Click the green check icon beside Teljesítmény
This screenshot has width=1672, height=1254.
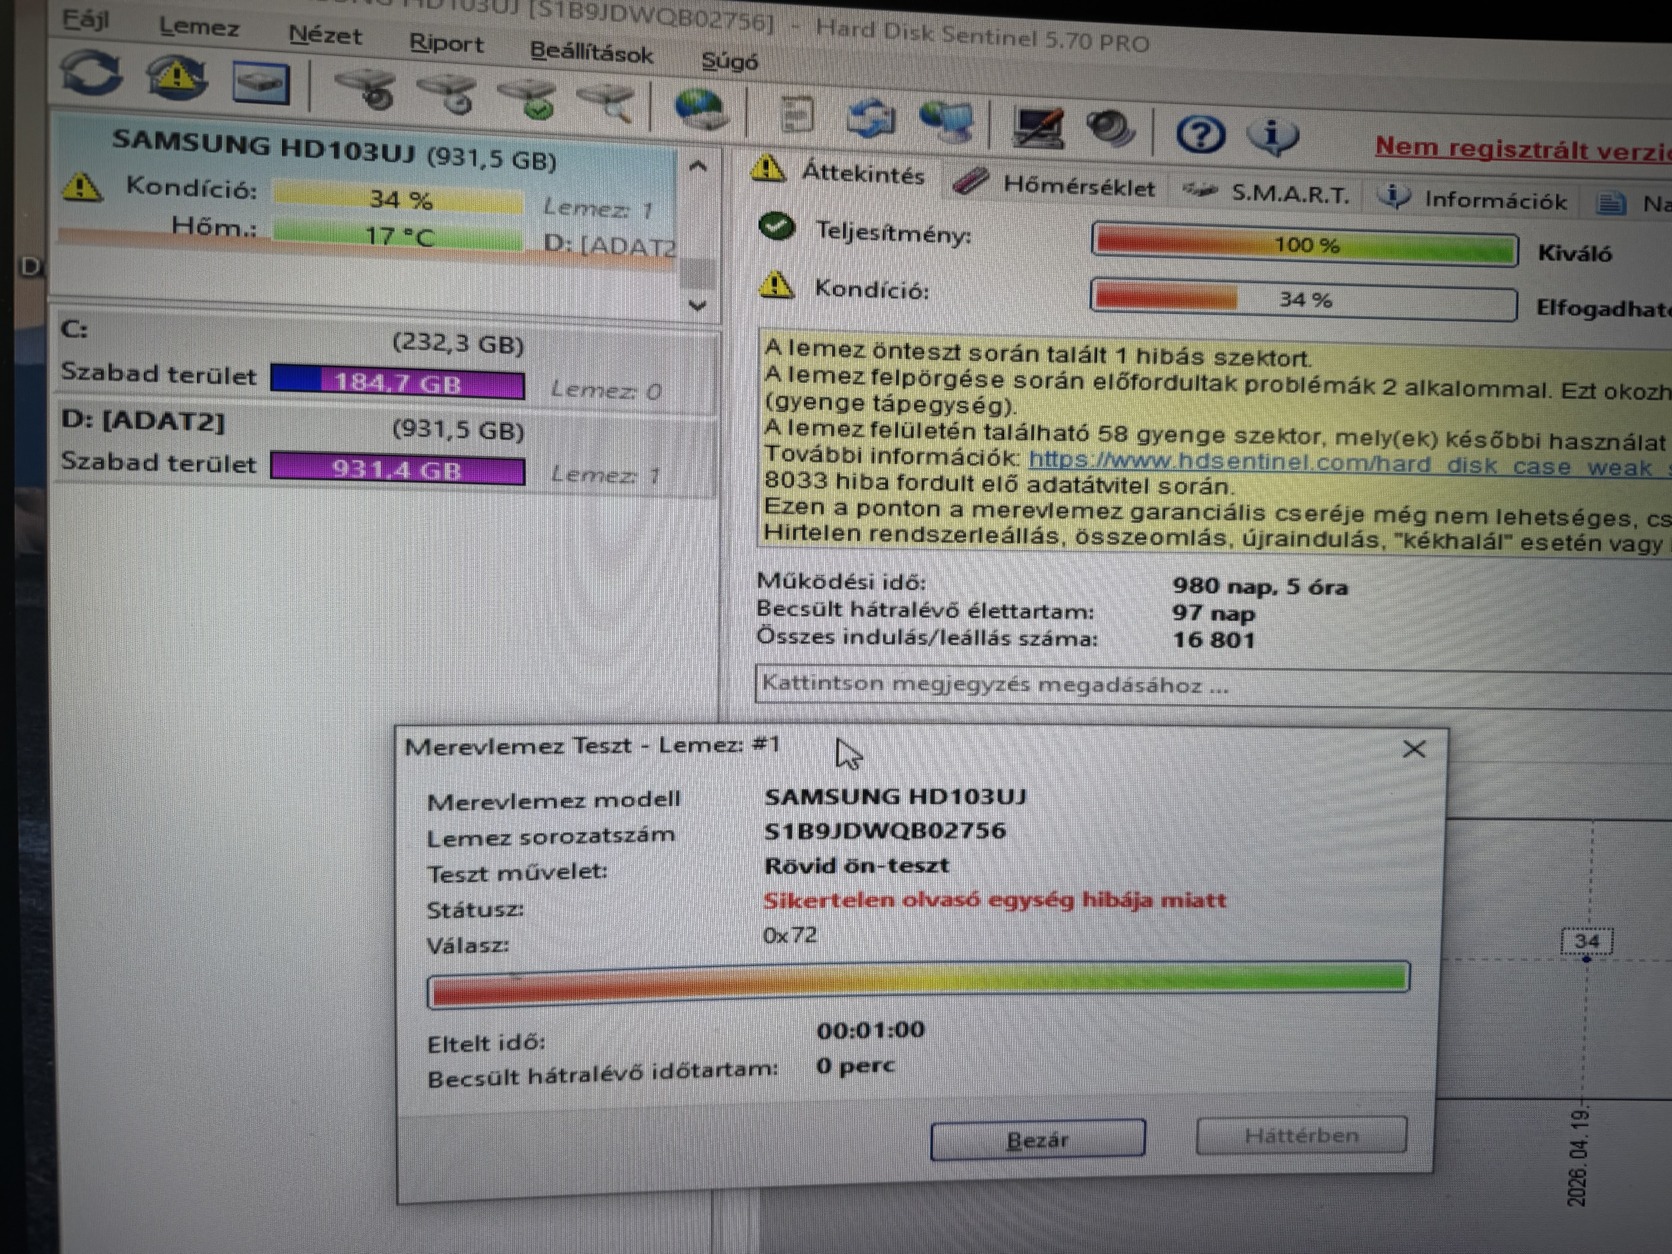pyautogui.click(x=777, y=228)
